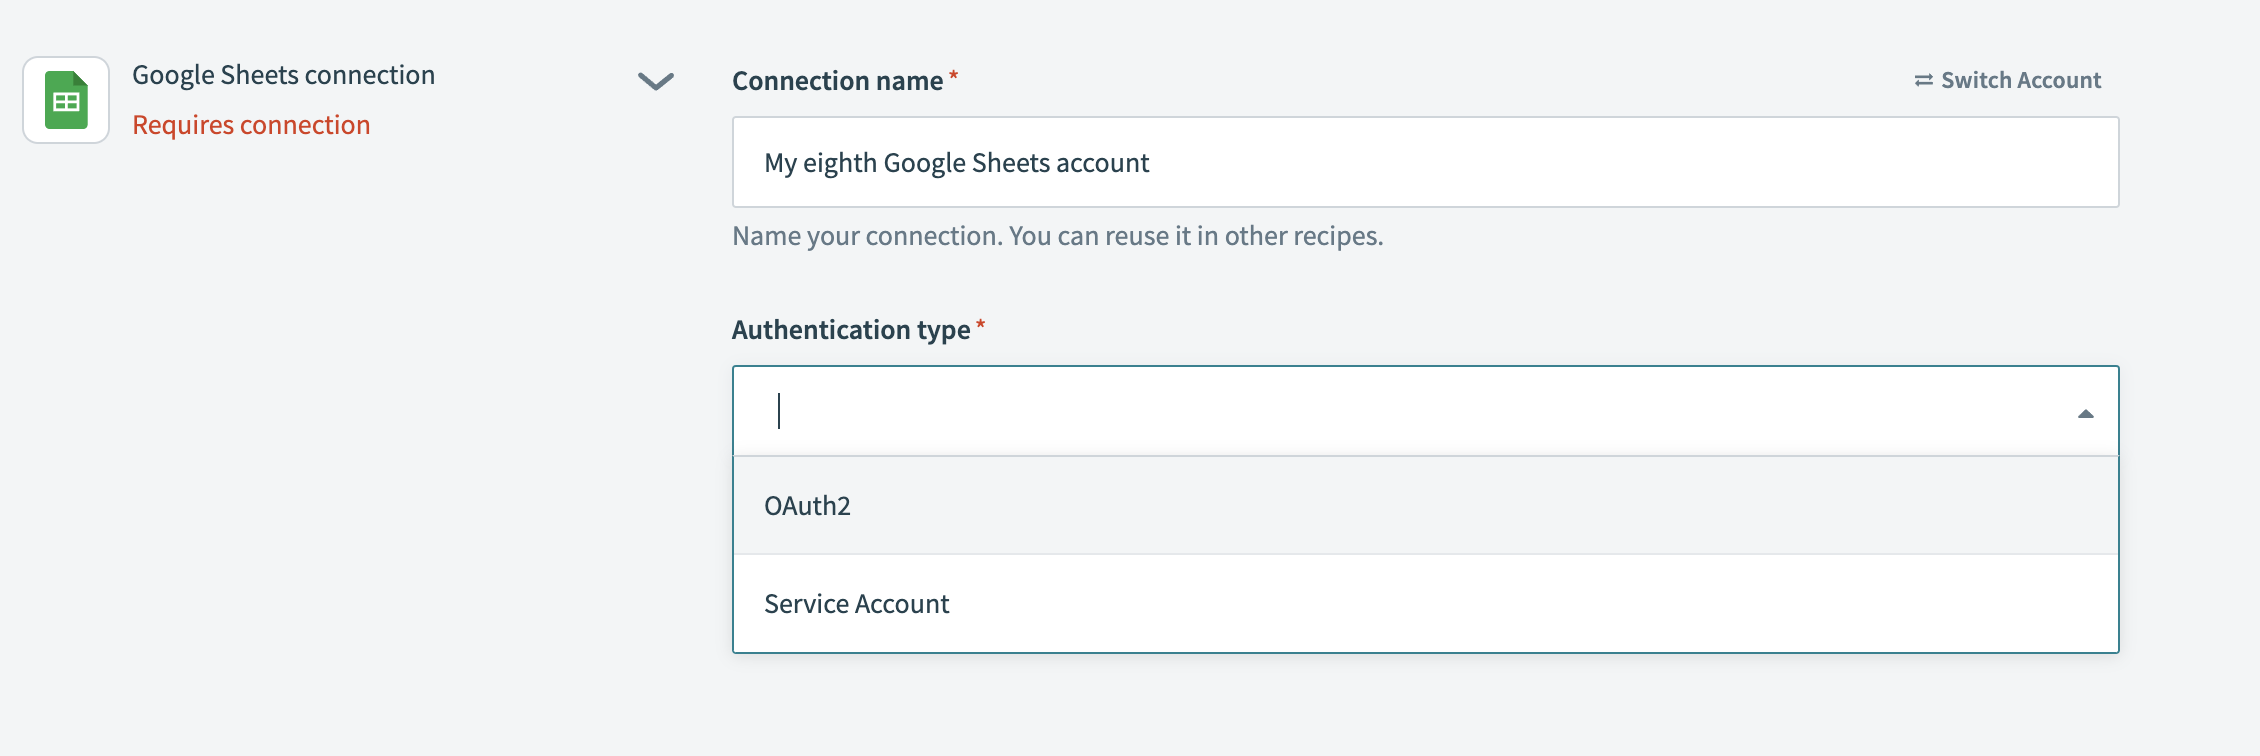2260x756 pixels.
Task: Click the Connection name label
Action: pyautogui.click(x=837, y=81)
